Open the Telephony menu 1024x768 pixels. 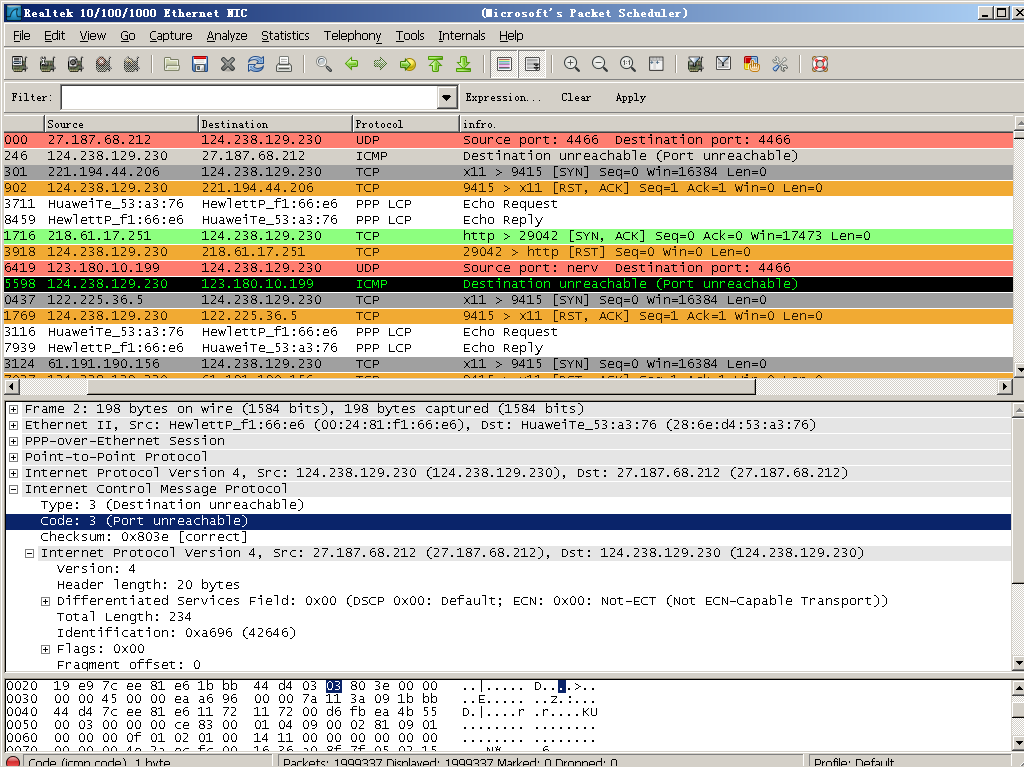coord(352,36)
